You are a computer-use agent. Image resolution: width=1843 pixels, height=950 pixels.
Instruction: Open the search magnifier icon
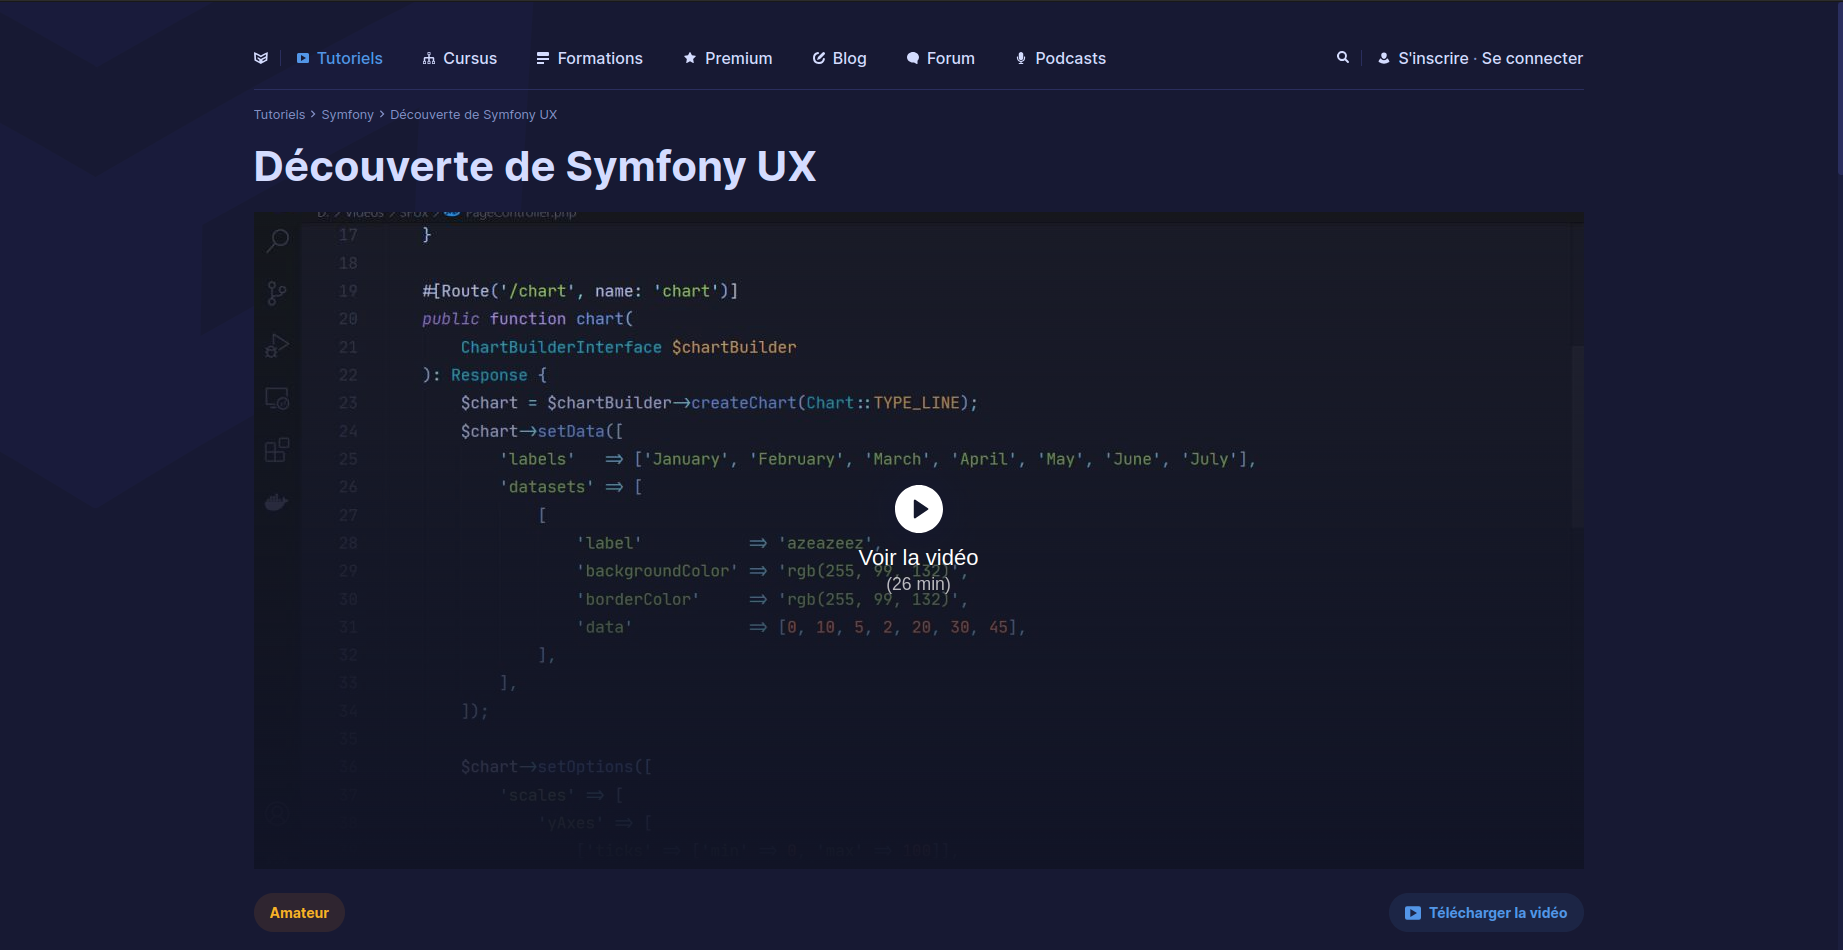tap(1343, 58)
